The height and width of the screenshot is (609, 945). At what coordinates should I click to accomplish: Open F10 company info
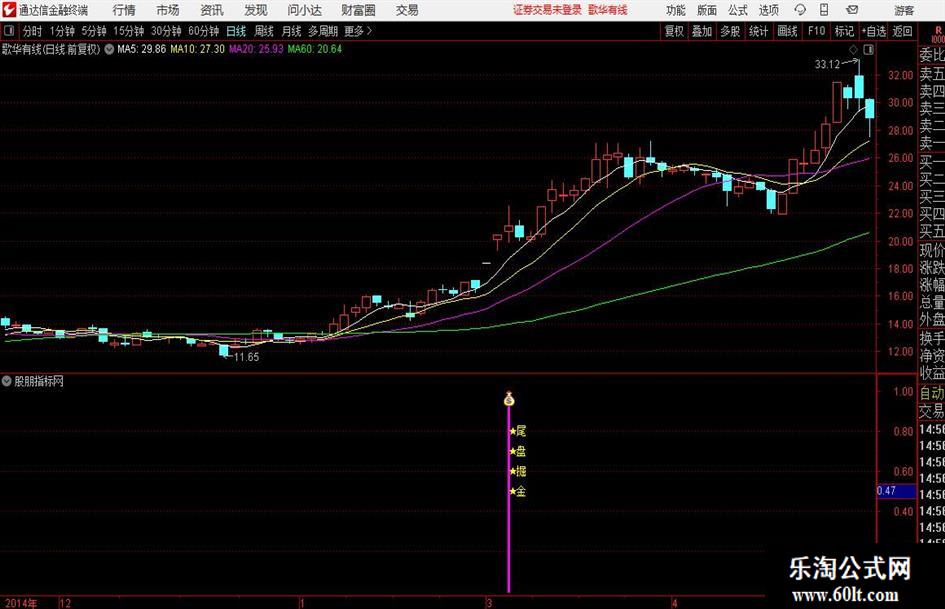817,31
